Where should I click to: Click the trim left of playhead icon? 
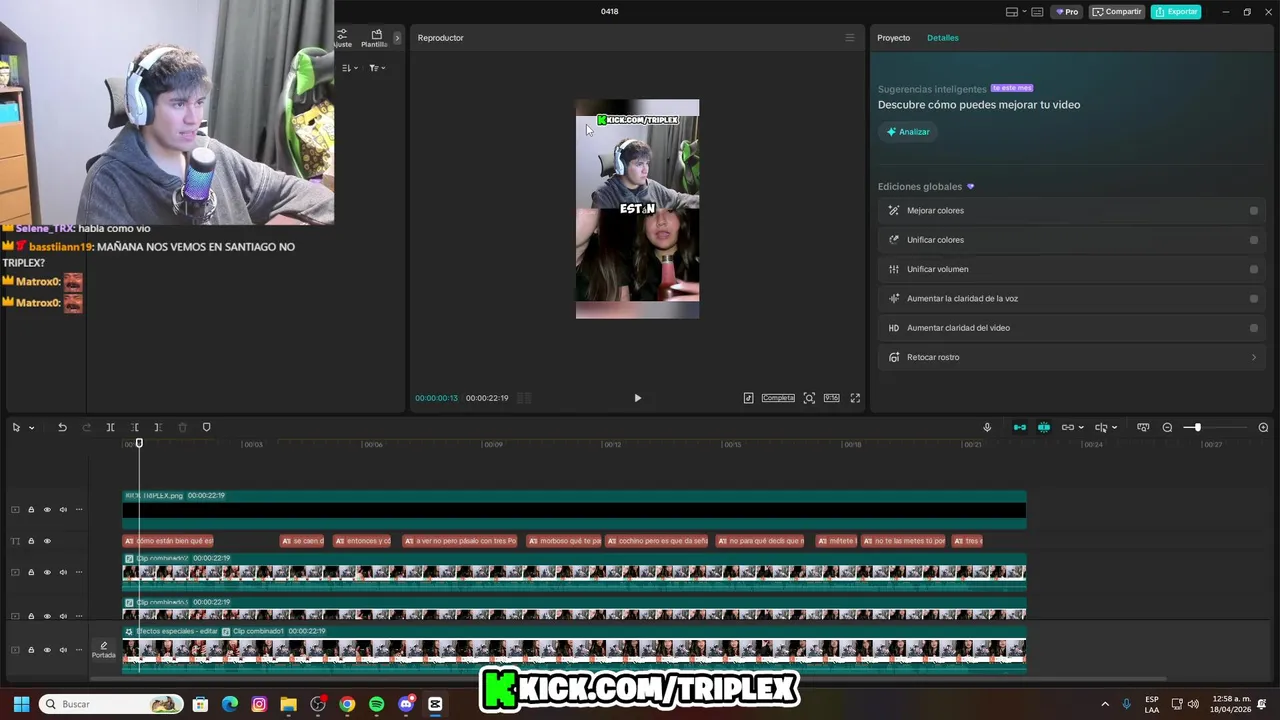[x=134, y=427]
